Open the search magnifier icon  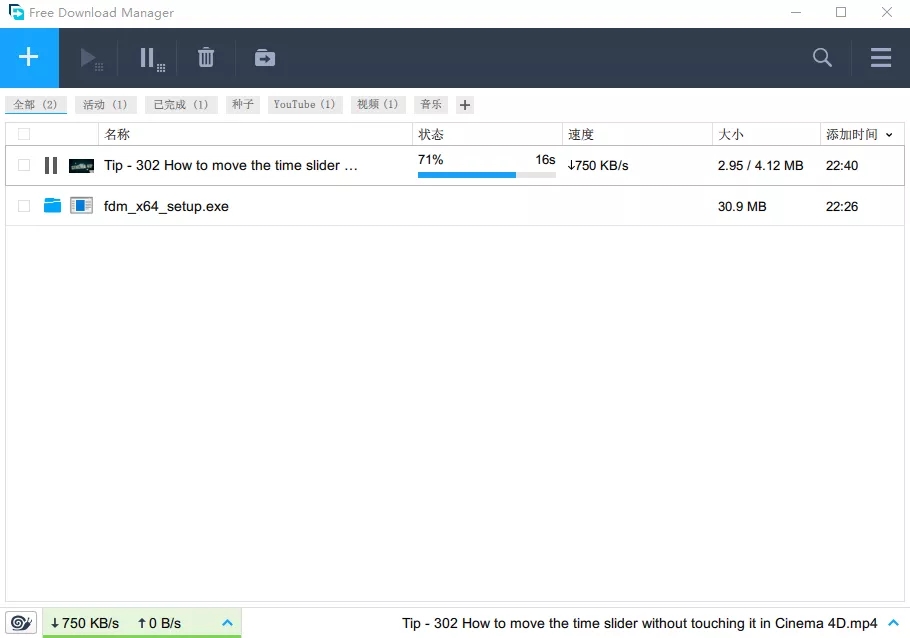click(822, 57)
